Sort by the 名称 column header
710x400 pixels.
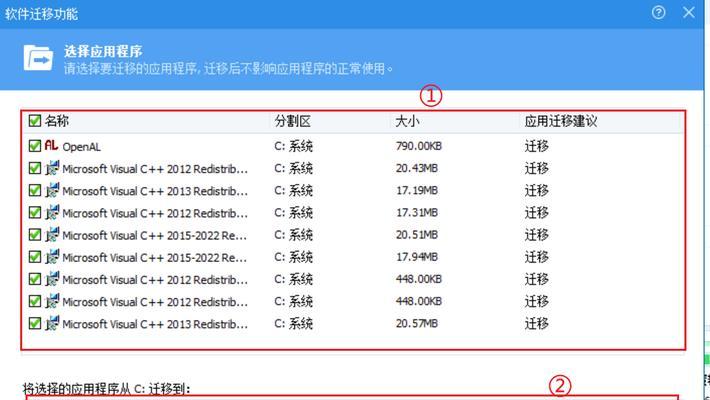click(57, 121)
